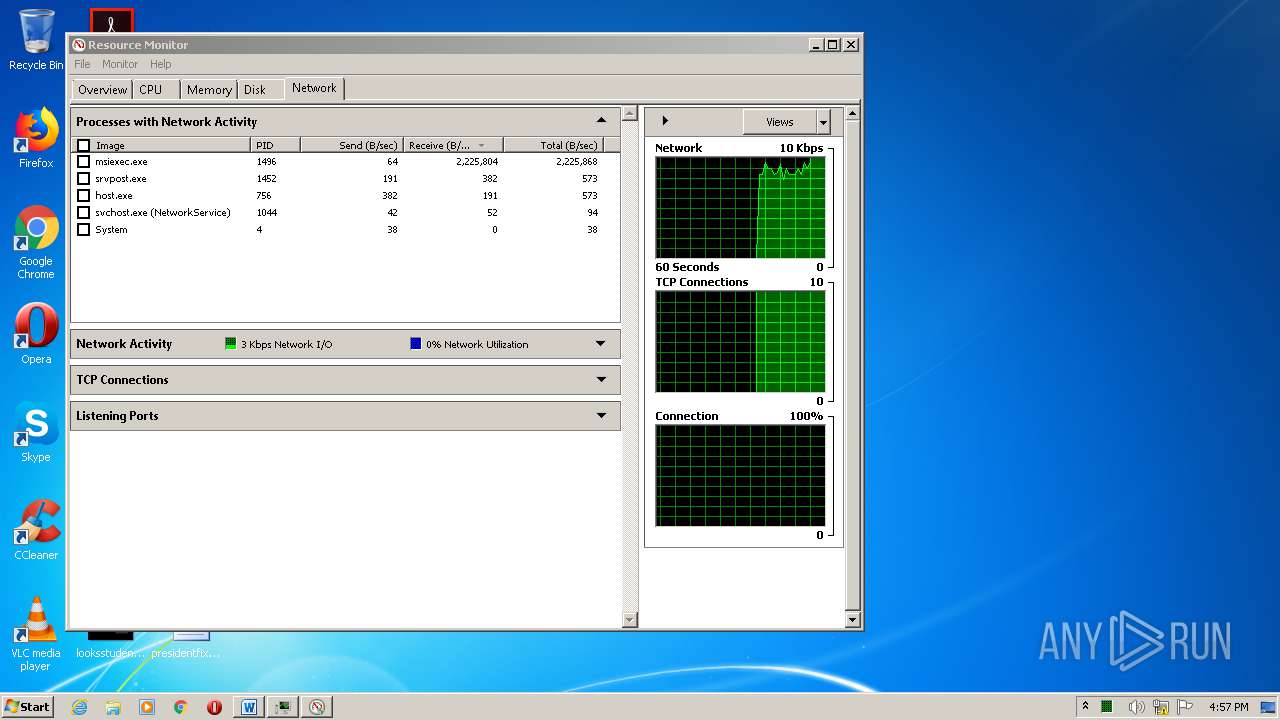Switch to the Overview tab
The image size is (1280, 720).
102,90
